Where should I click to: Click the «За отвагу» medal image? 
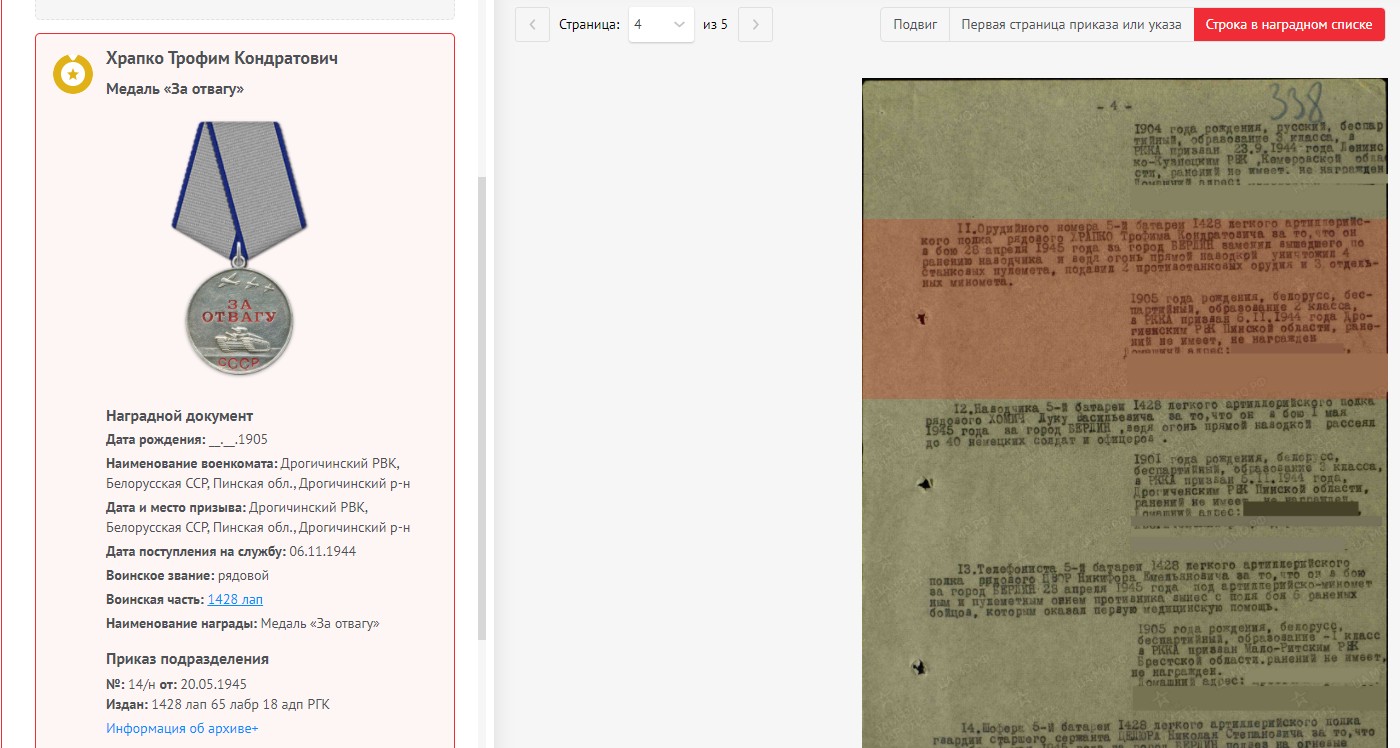(x=239, y=248)
